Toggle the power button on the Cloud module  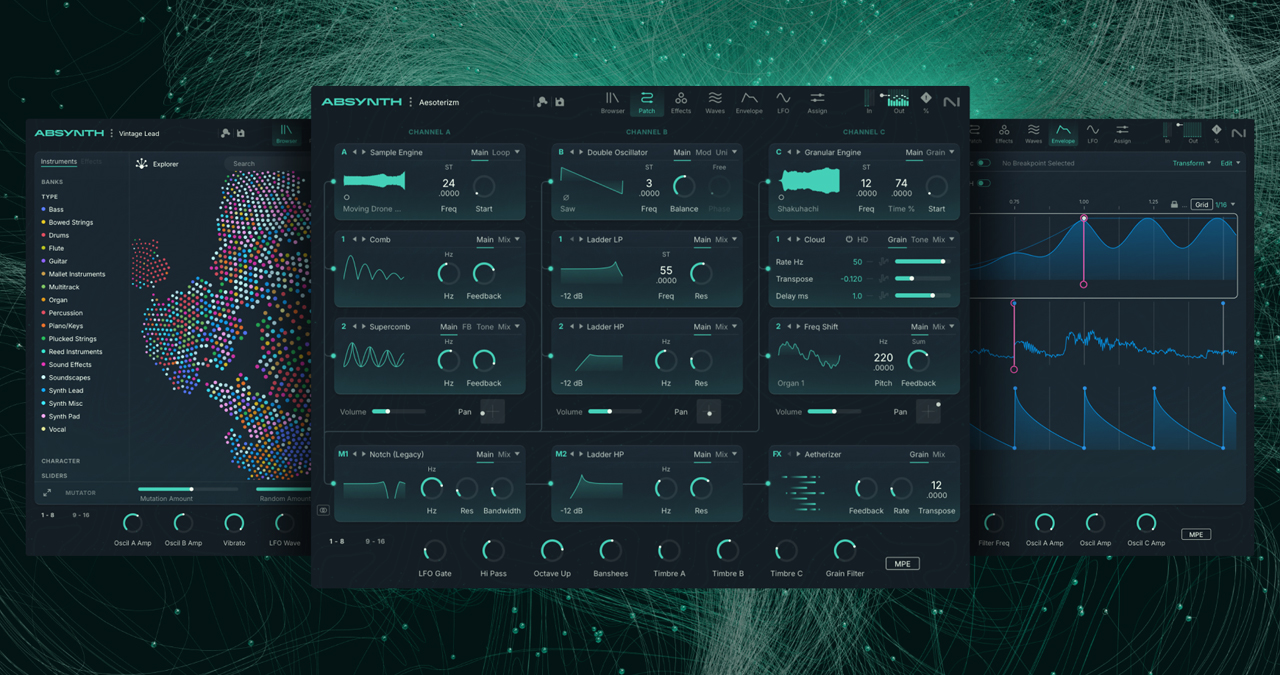click(x=849, y=239)
